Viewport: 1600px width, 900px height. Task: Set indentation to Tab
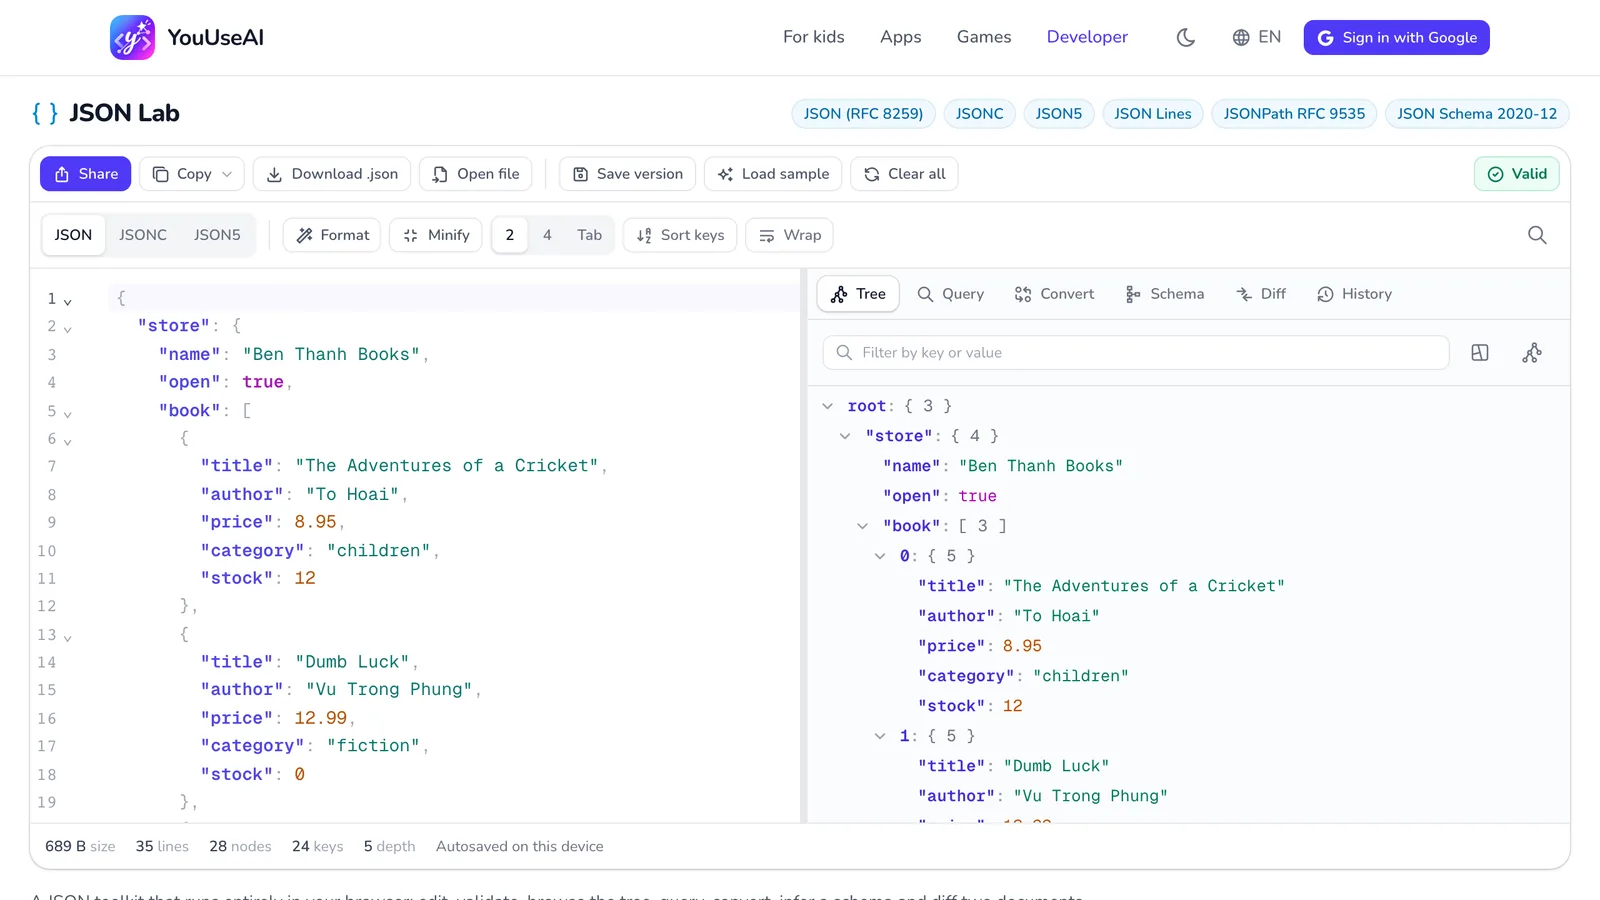590,235
